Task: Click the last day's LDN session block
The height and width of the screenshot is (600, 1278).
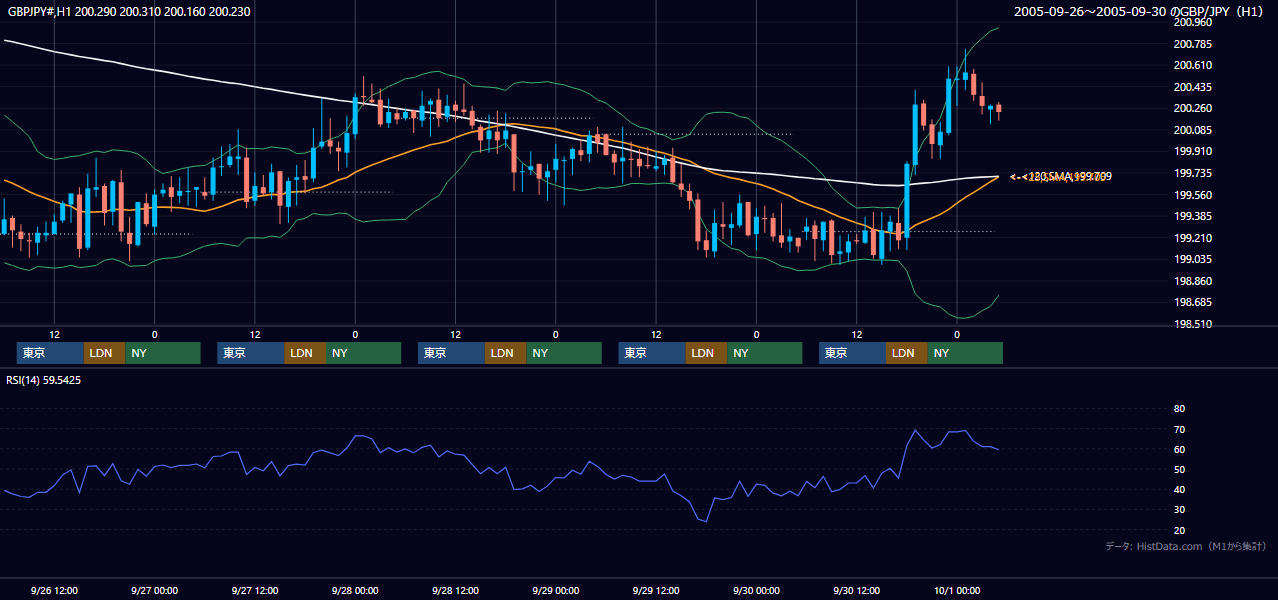Action: point(907,353)
